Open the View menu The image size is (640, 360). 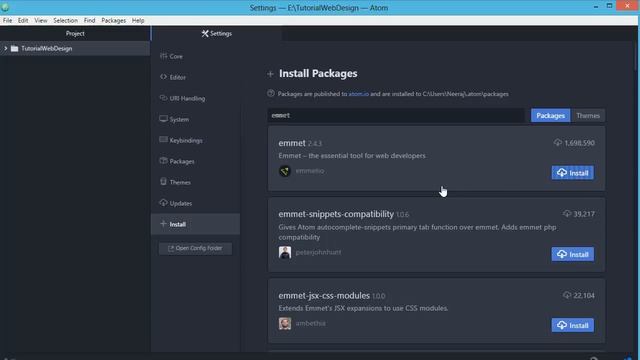[41, 20]
